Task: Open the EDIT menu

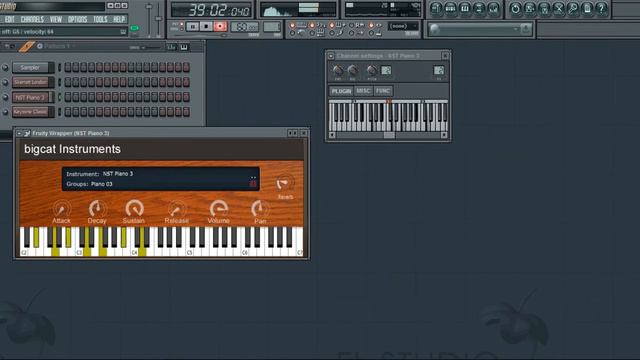Action: [10, 19]
